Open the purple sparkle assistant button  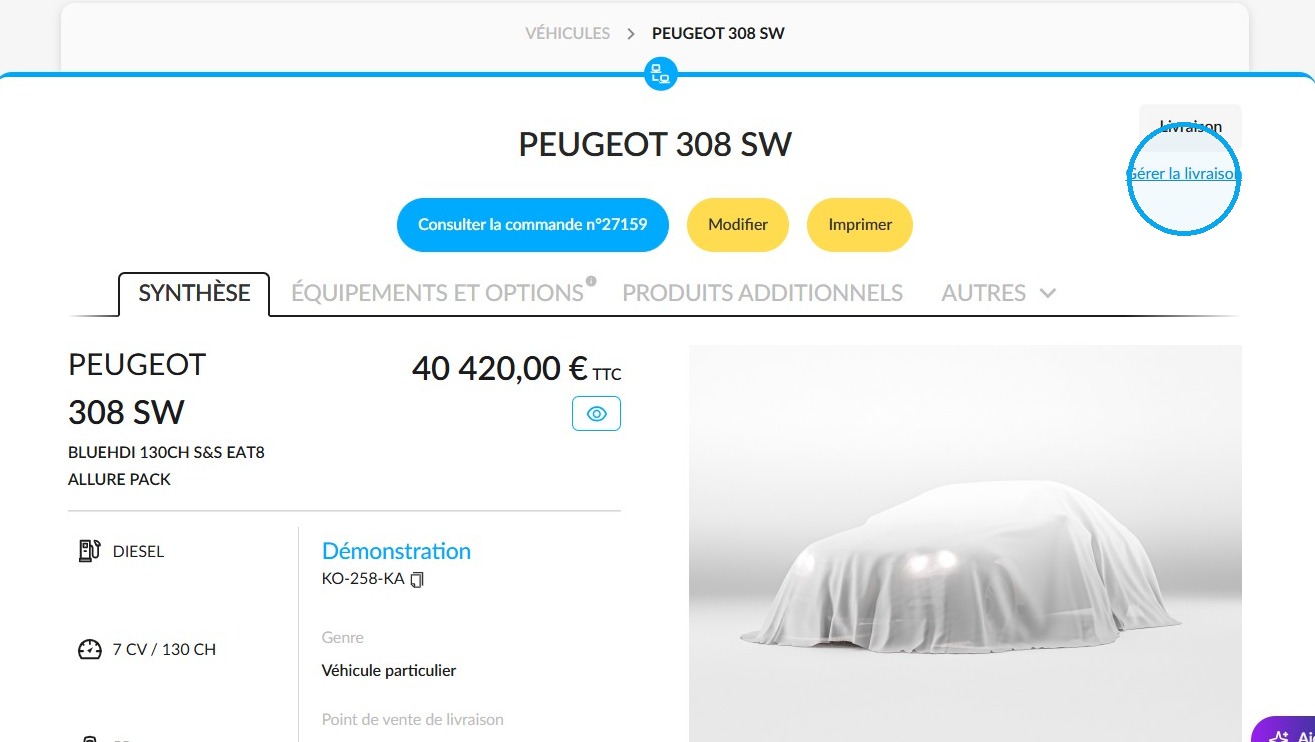tap(1283, 731)
